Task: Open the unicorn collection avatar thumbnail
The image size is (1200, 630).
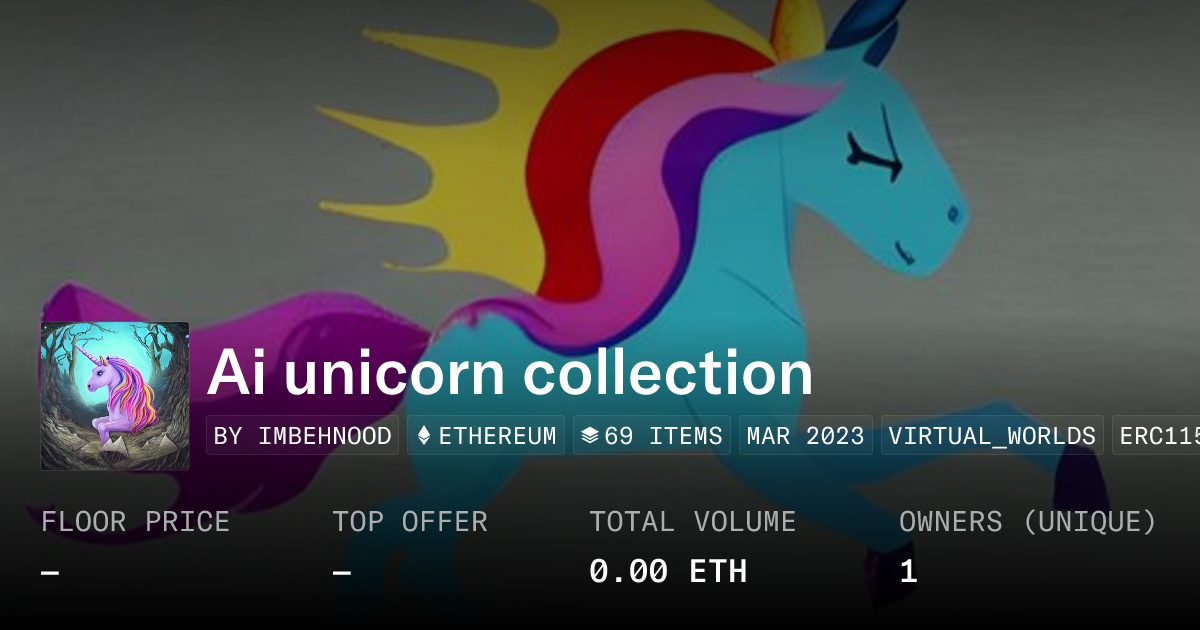Action: pyautogui.click(x=115, y=396)
